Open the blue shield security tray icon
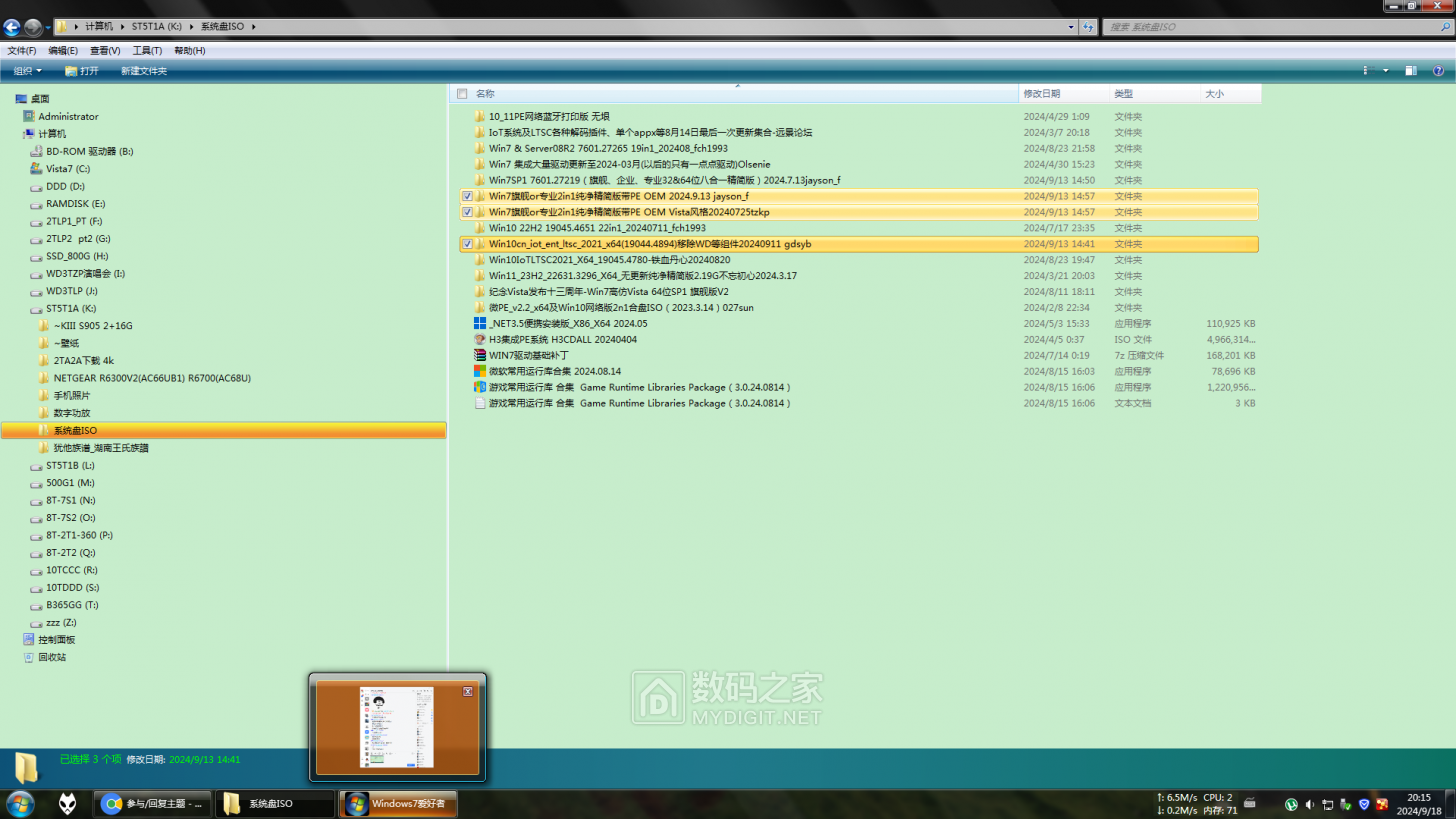The height and width of the screenshot is (819, 1456). click(x=1363, y=804)
